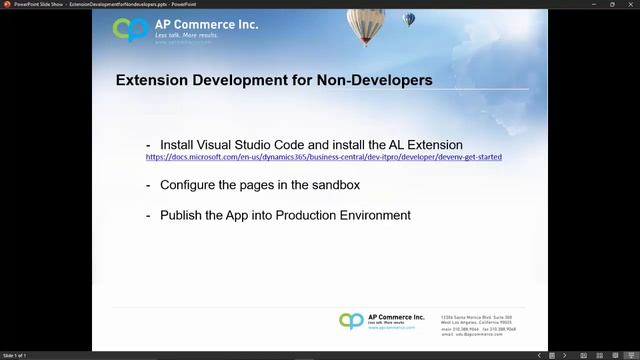Click the slide title 'Extension Development for Non-Developers'

tap(274, 80)
